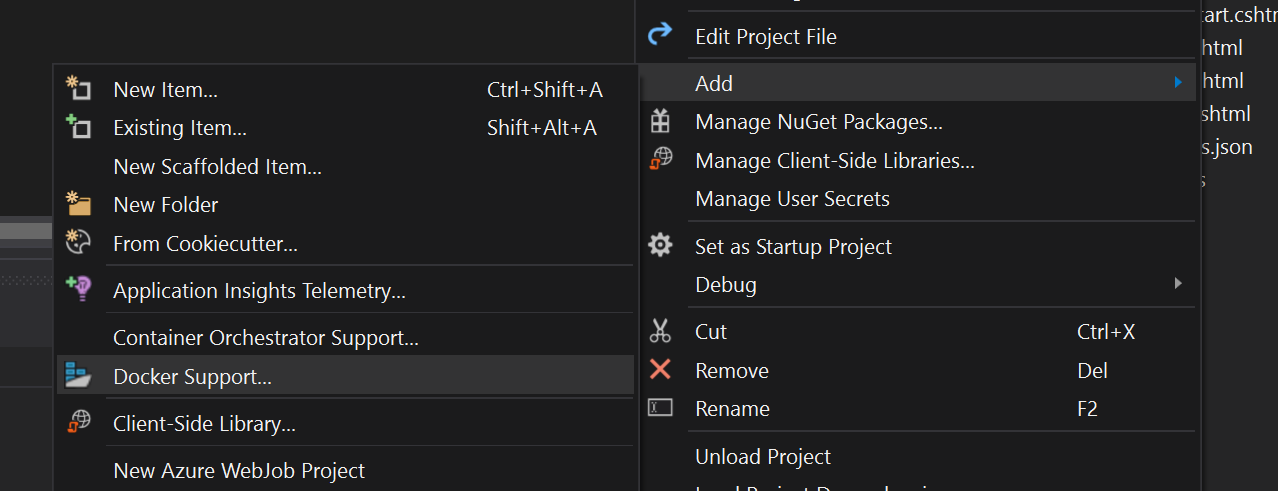Click the Set as Startup Project gear icon
The width and height of the screenshot is (1278, 491).
point(660,246)
